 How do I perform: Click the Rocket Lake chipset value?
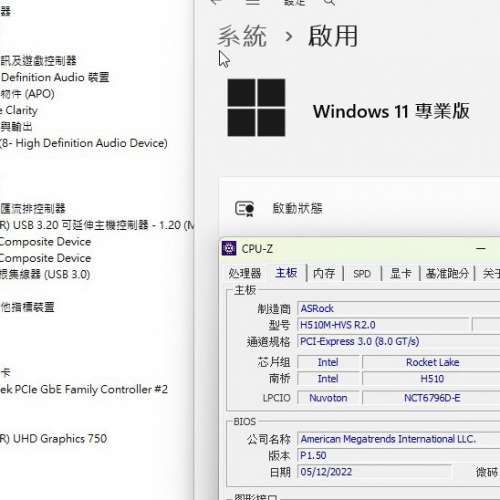click(x=432, y=362)
